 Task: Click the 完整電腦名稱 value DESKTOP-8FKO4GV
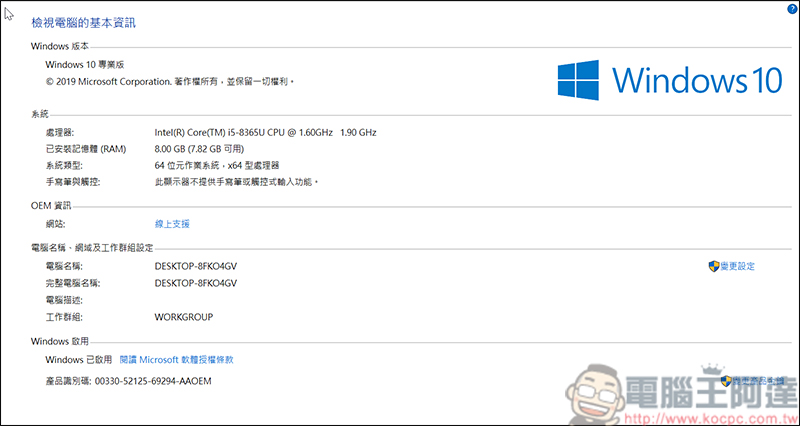click(195, 283)
